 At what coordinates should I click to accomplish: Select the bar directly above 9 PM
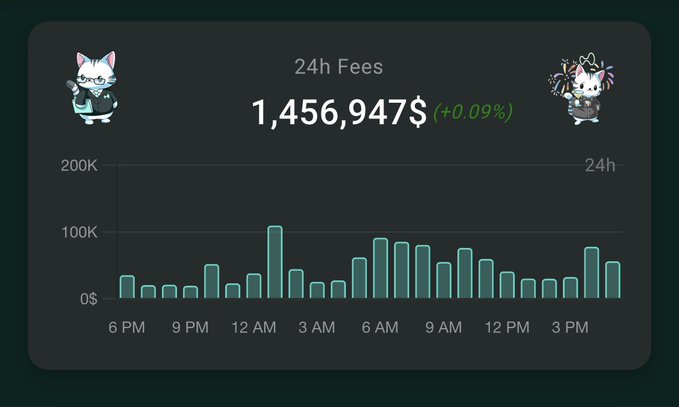191,292
